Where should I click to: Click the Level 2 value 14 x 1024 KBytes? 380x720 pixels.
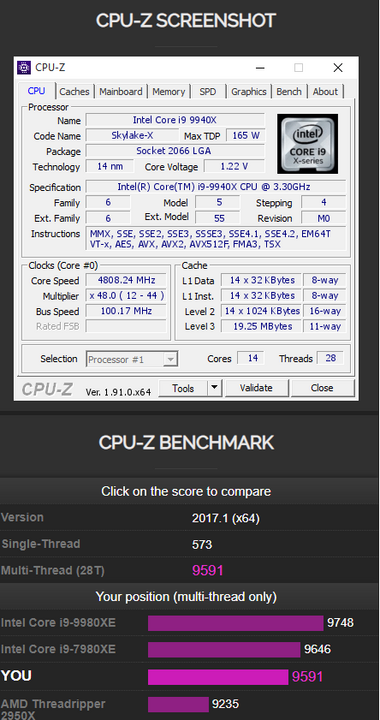click(261, 311)
